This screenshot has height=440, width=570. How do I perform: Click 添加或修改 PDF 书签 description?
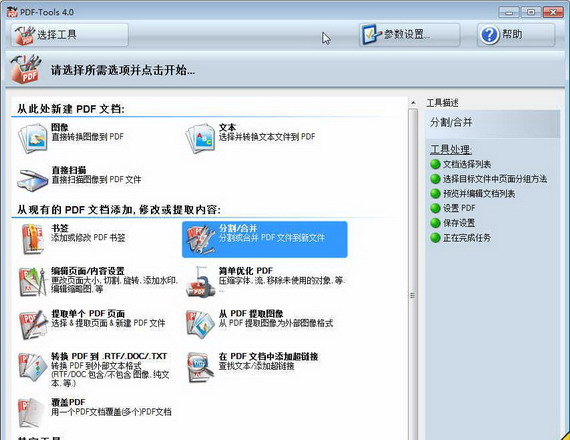coord(88,238)
